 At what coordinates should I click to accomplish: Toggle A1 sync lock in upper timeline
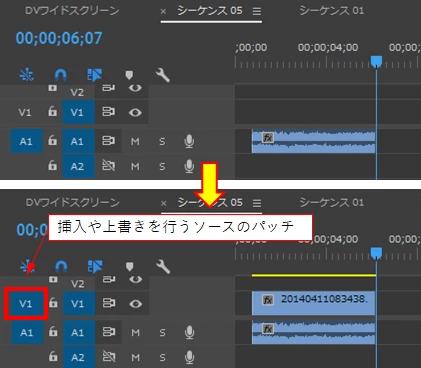click(x=108, y=141)
